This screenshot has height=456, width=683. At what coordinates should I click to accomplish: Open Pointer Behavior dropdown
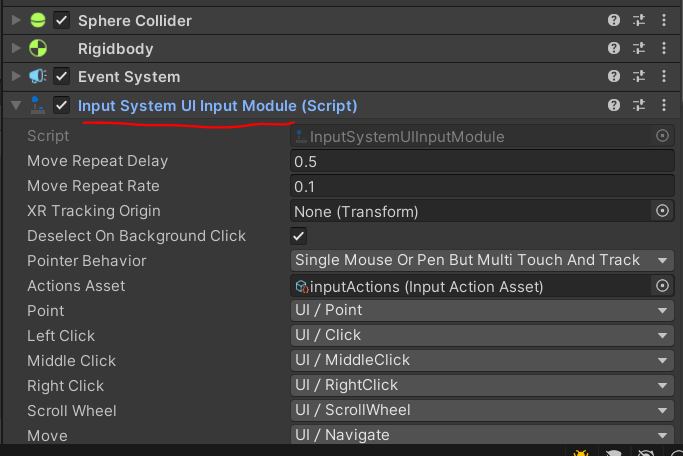(482, 260)
